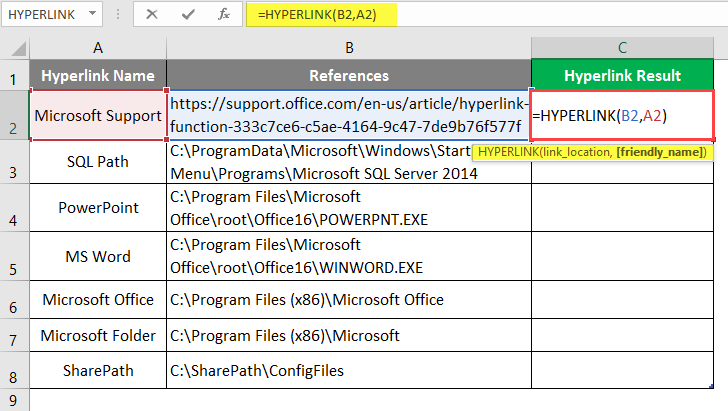Click Select All corner triangle
The width and height of the screenshot is (728, 411).
18,48
